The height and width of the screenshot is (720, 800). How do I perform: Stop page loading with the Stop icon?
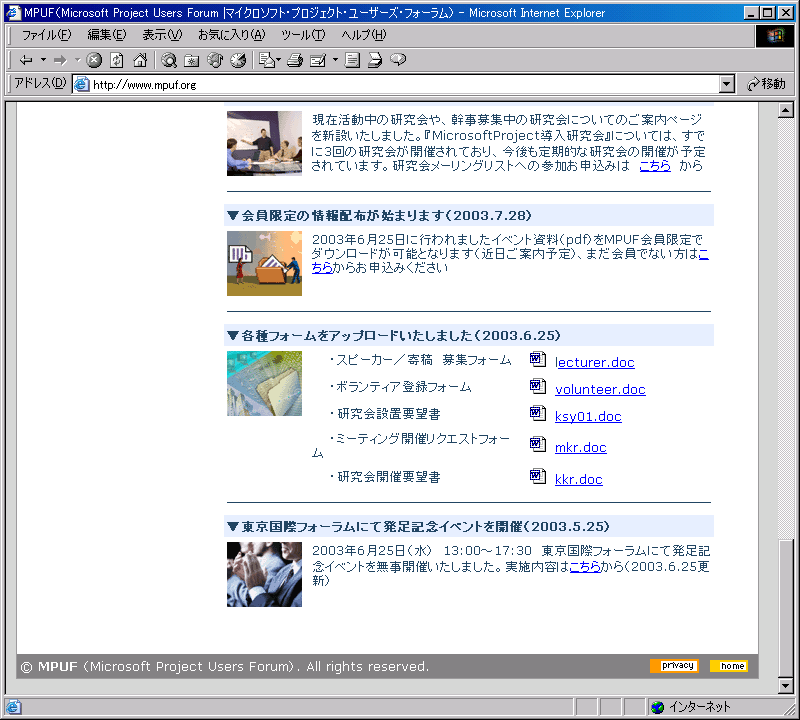94,60
